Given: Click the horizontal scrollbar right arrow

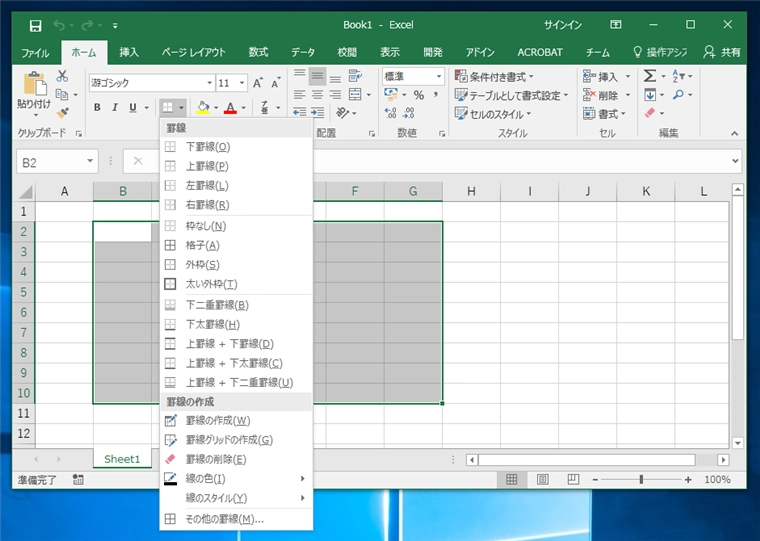Looking at the screenshot, I should [723, 460].
